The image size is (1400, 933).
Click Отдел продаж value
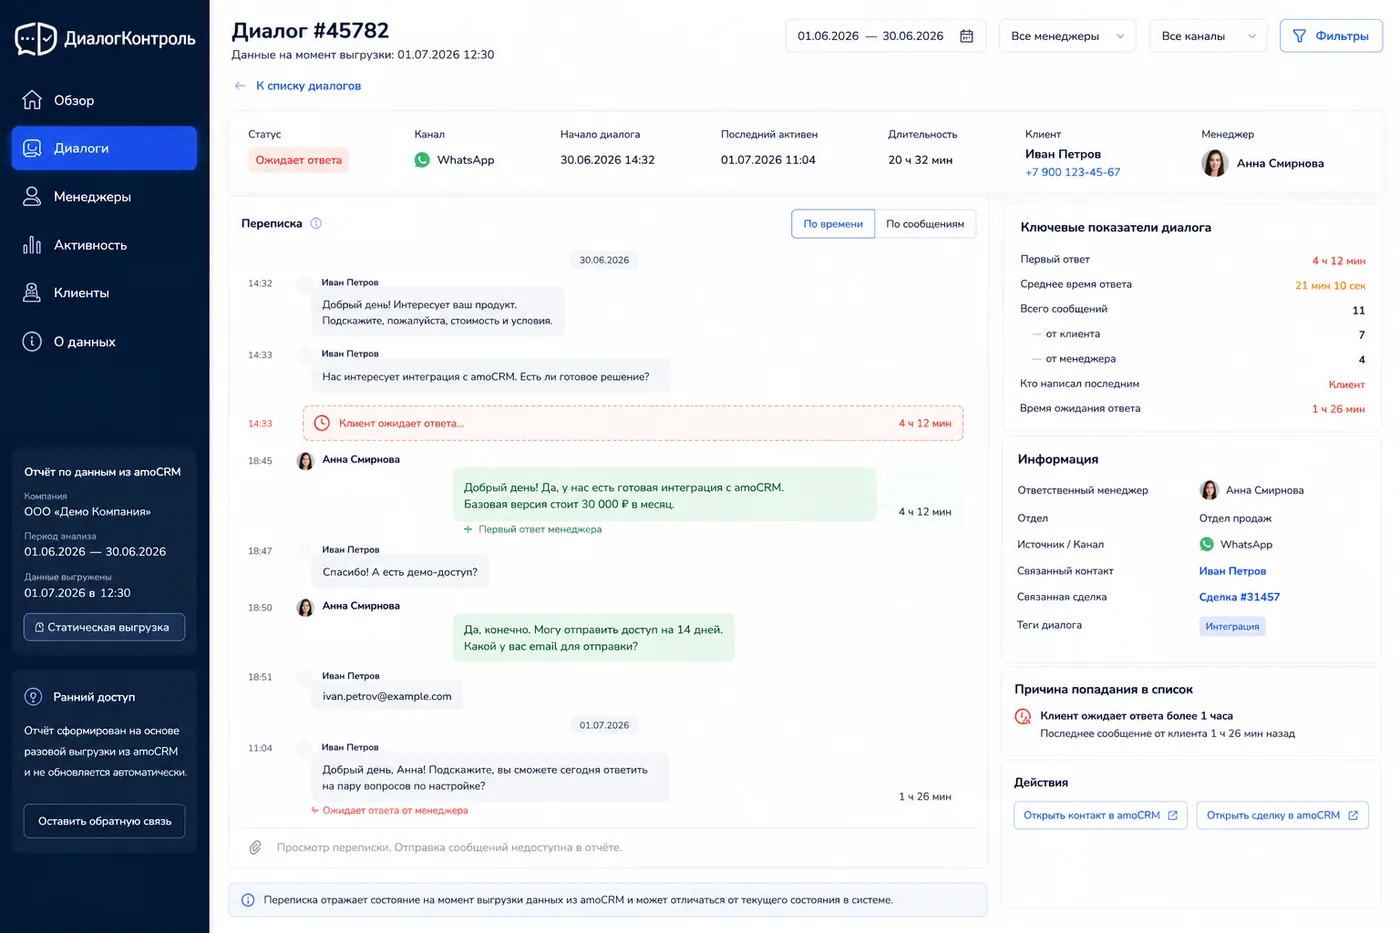pyautogui.click(x=1235, y=518)
